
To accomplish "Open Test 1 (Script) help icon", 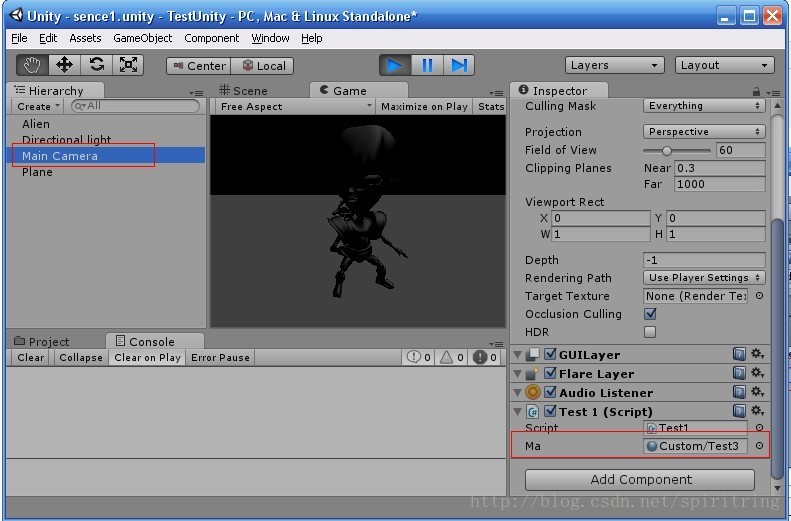I will [x=739, y=411].
